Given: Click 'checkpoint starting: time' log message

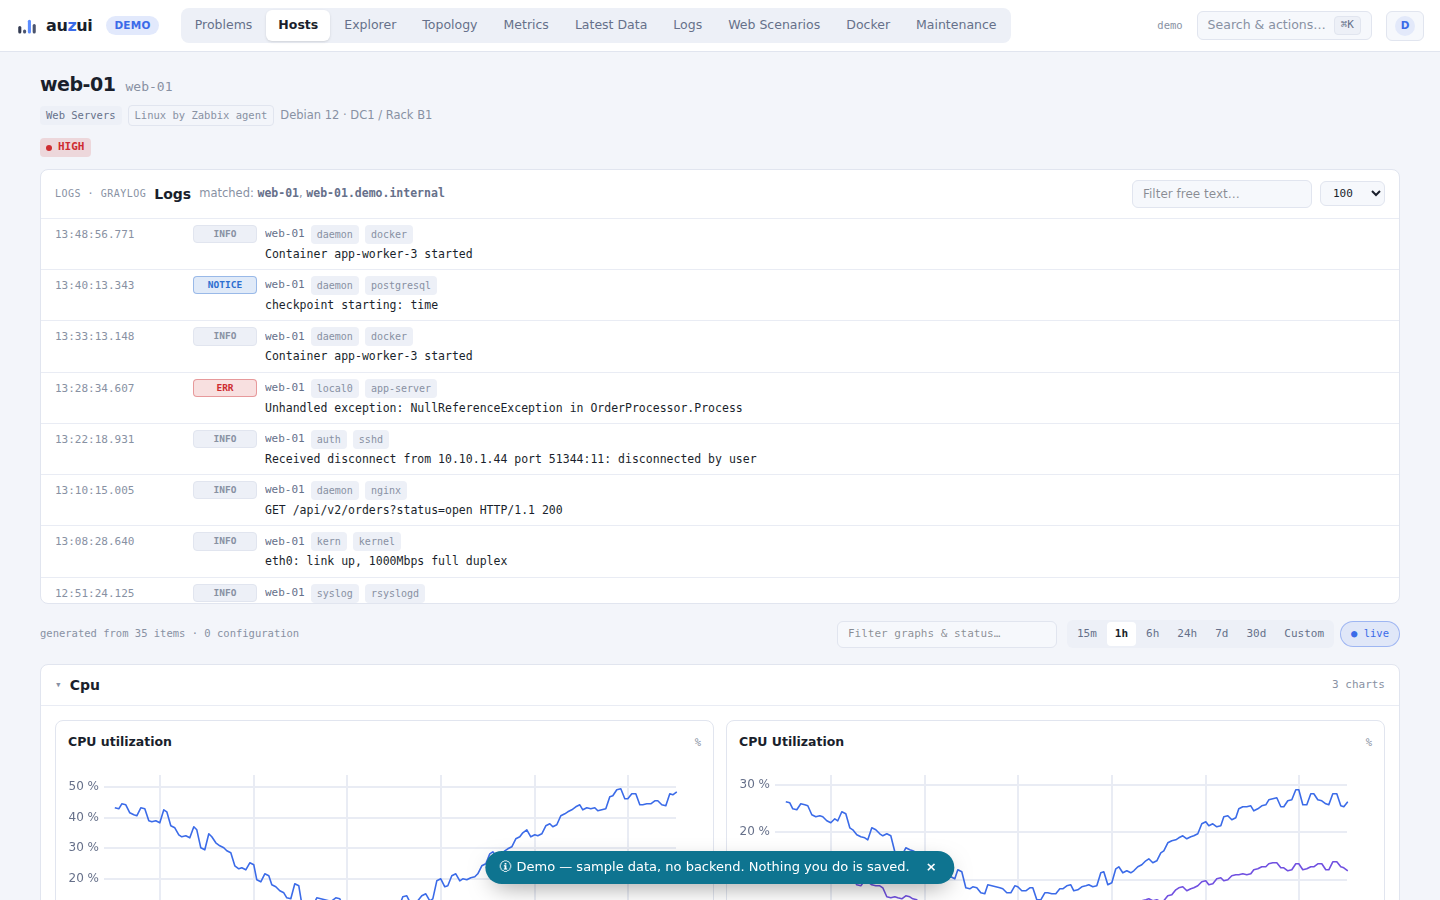Looking at the screenshot, I should (x=351, y=305).
